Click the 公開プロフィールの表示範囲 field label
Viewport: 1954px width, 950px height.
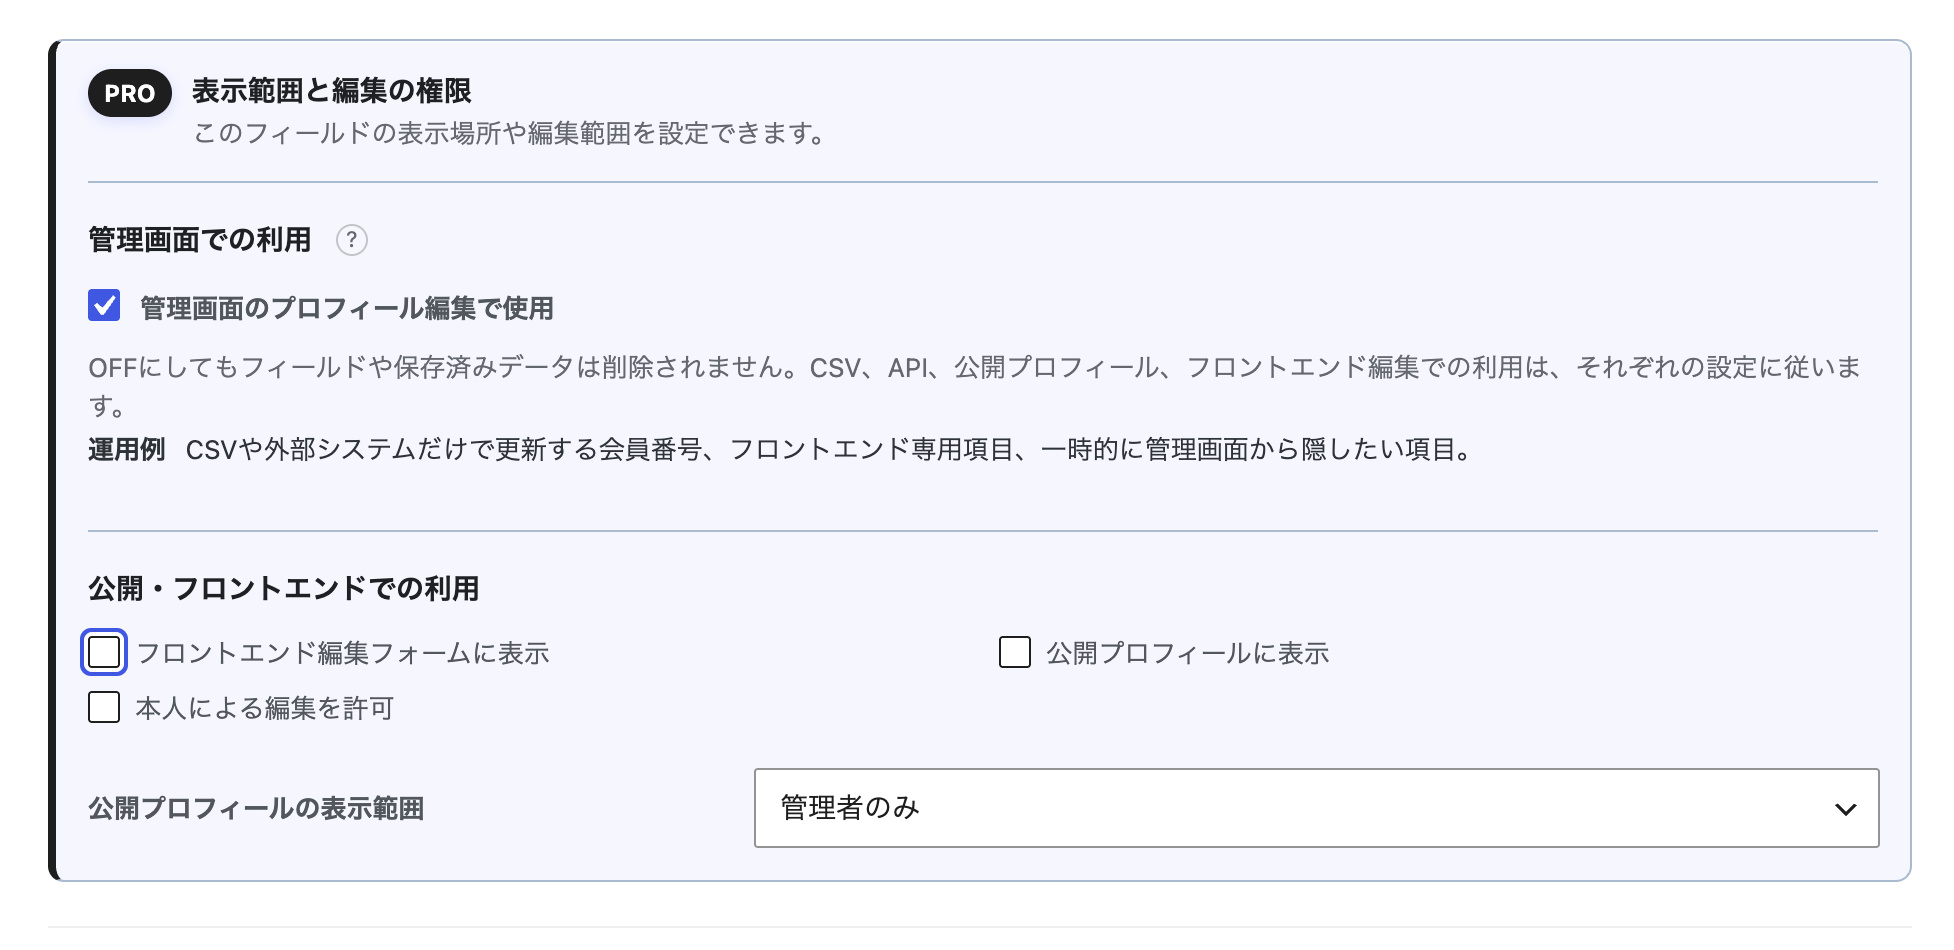(x=256, y=808)
